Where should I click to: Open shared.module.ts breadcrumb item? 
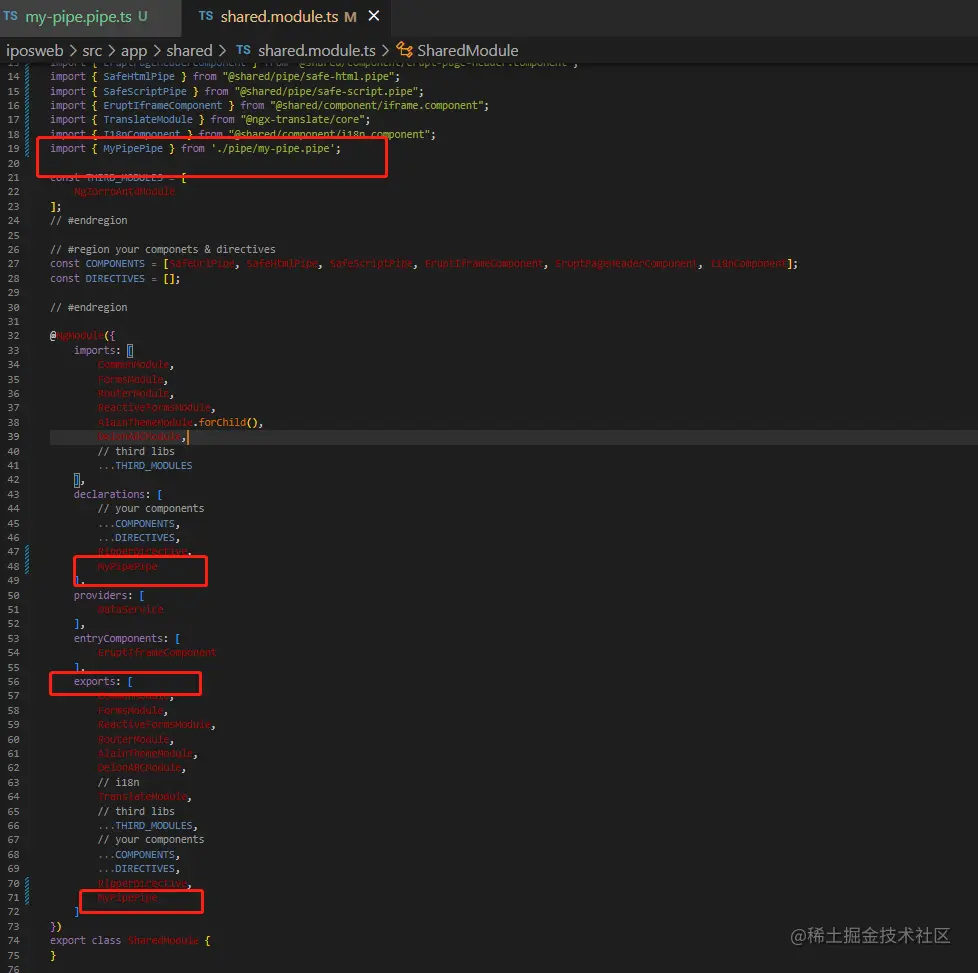coord(317,51)
